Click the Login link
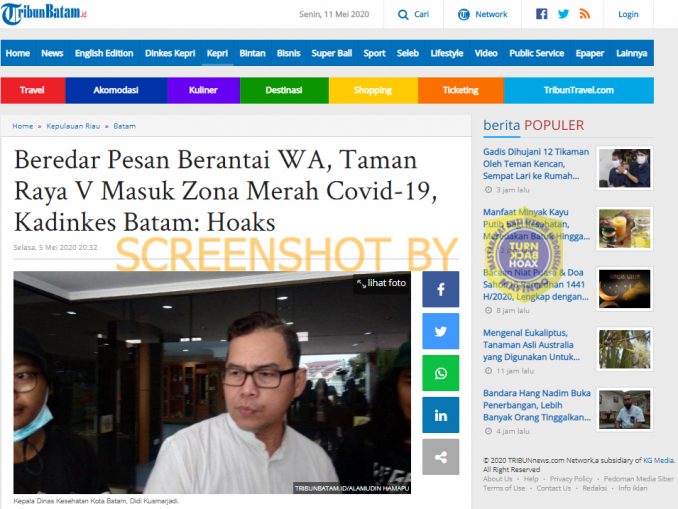Image resolution: width=678 pixels, height=509 pixels. tap(628, 14)
